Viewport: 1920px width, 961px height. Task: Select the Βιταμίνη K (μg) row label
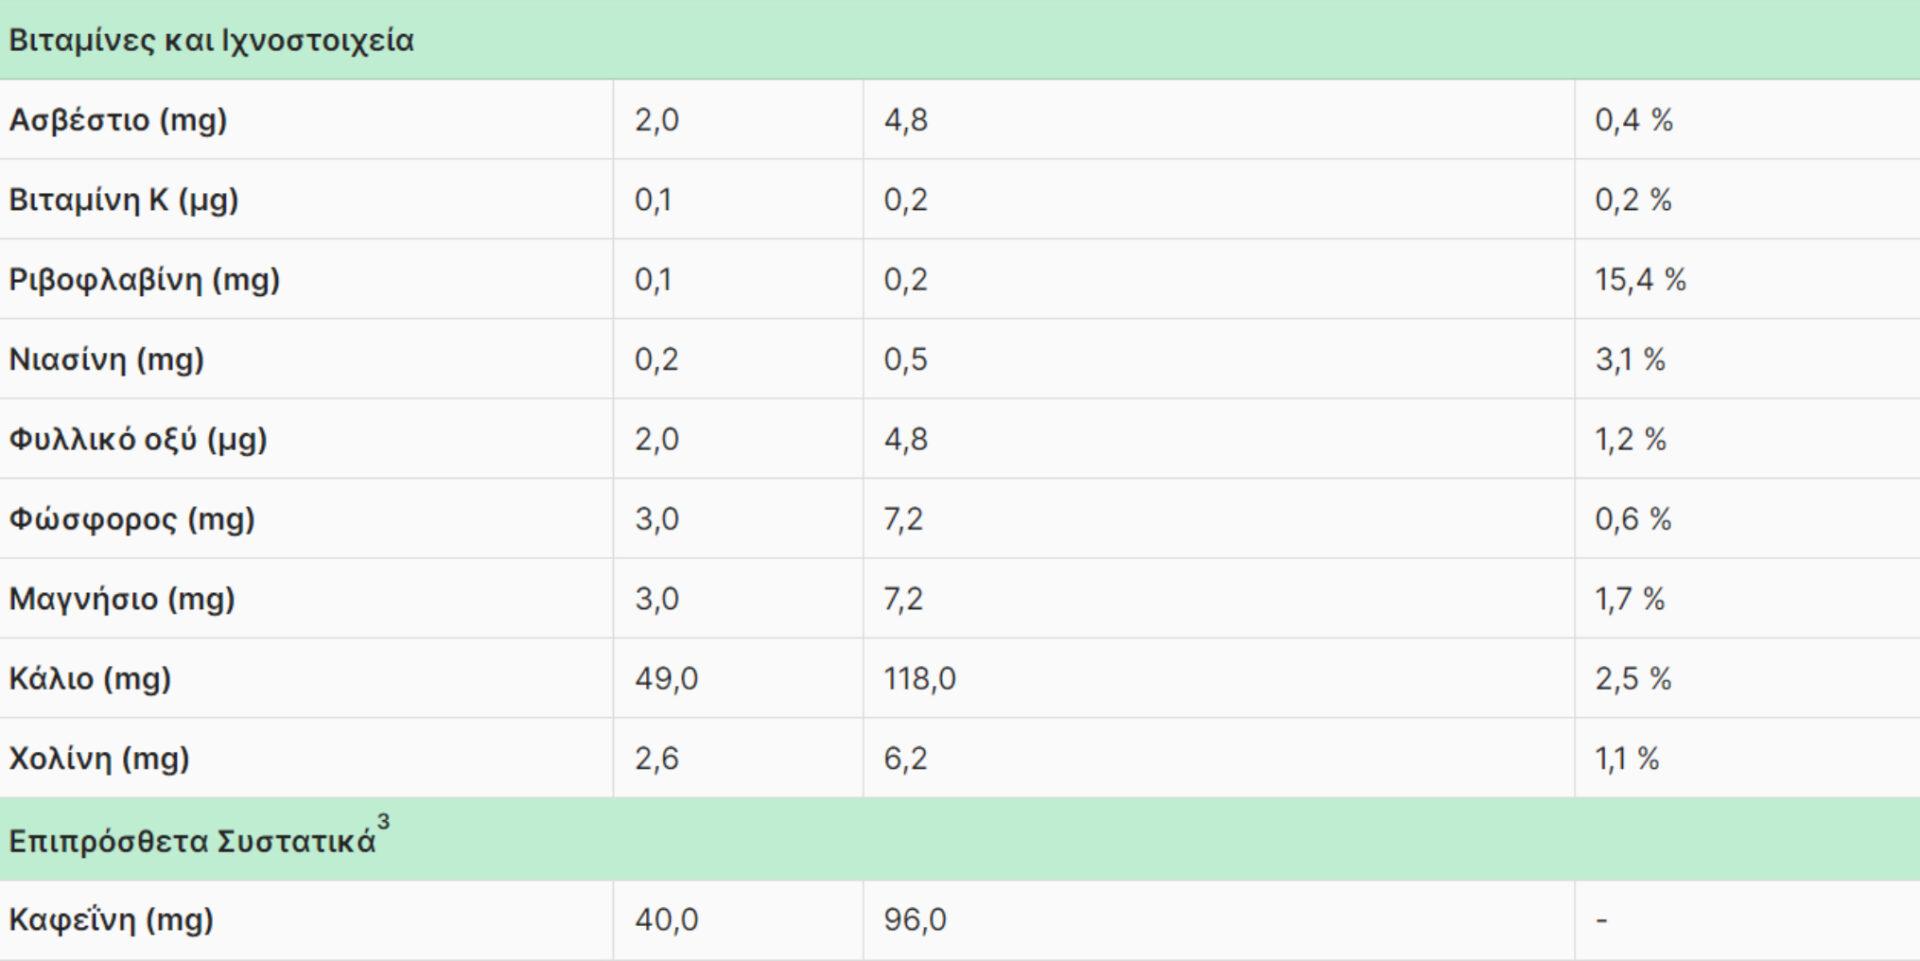coord(124,200)
